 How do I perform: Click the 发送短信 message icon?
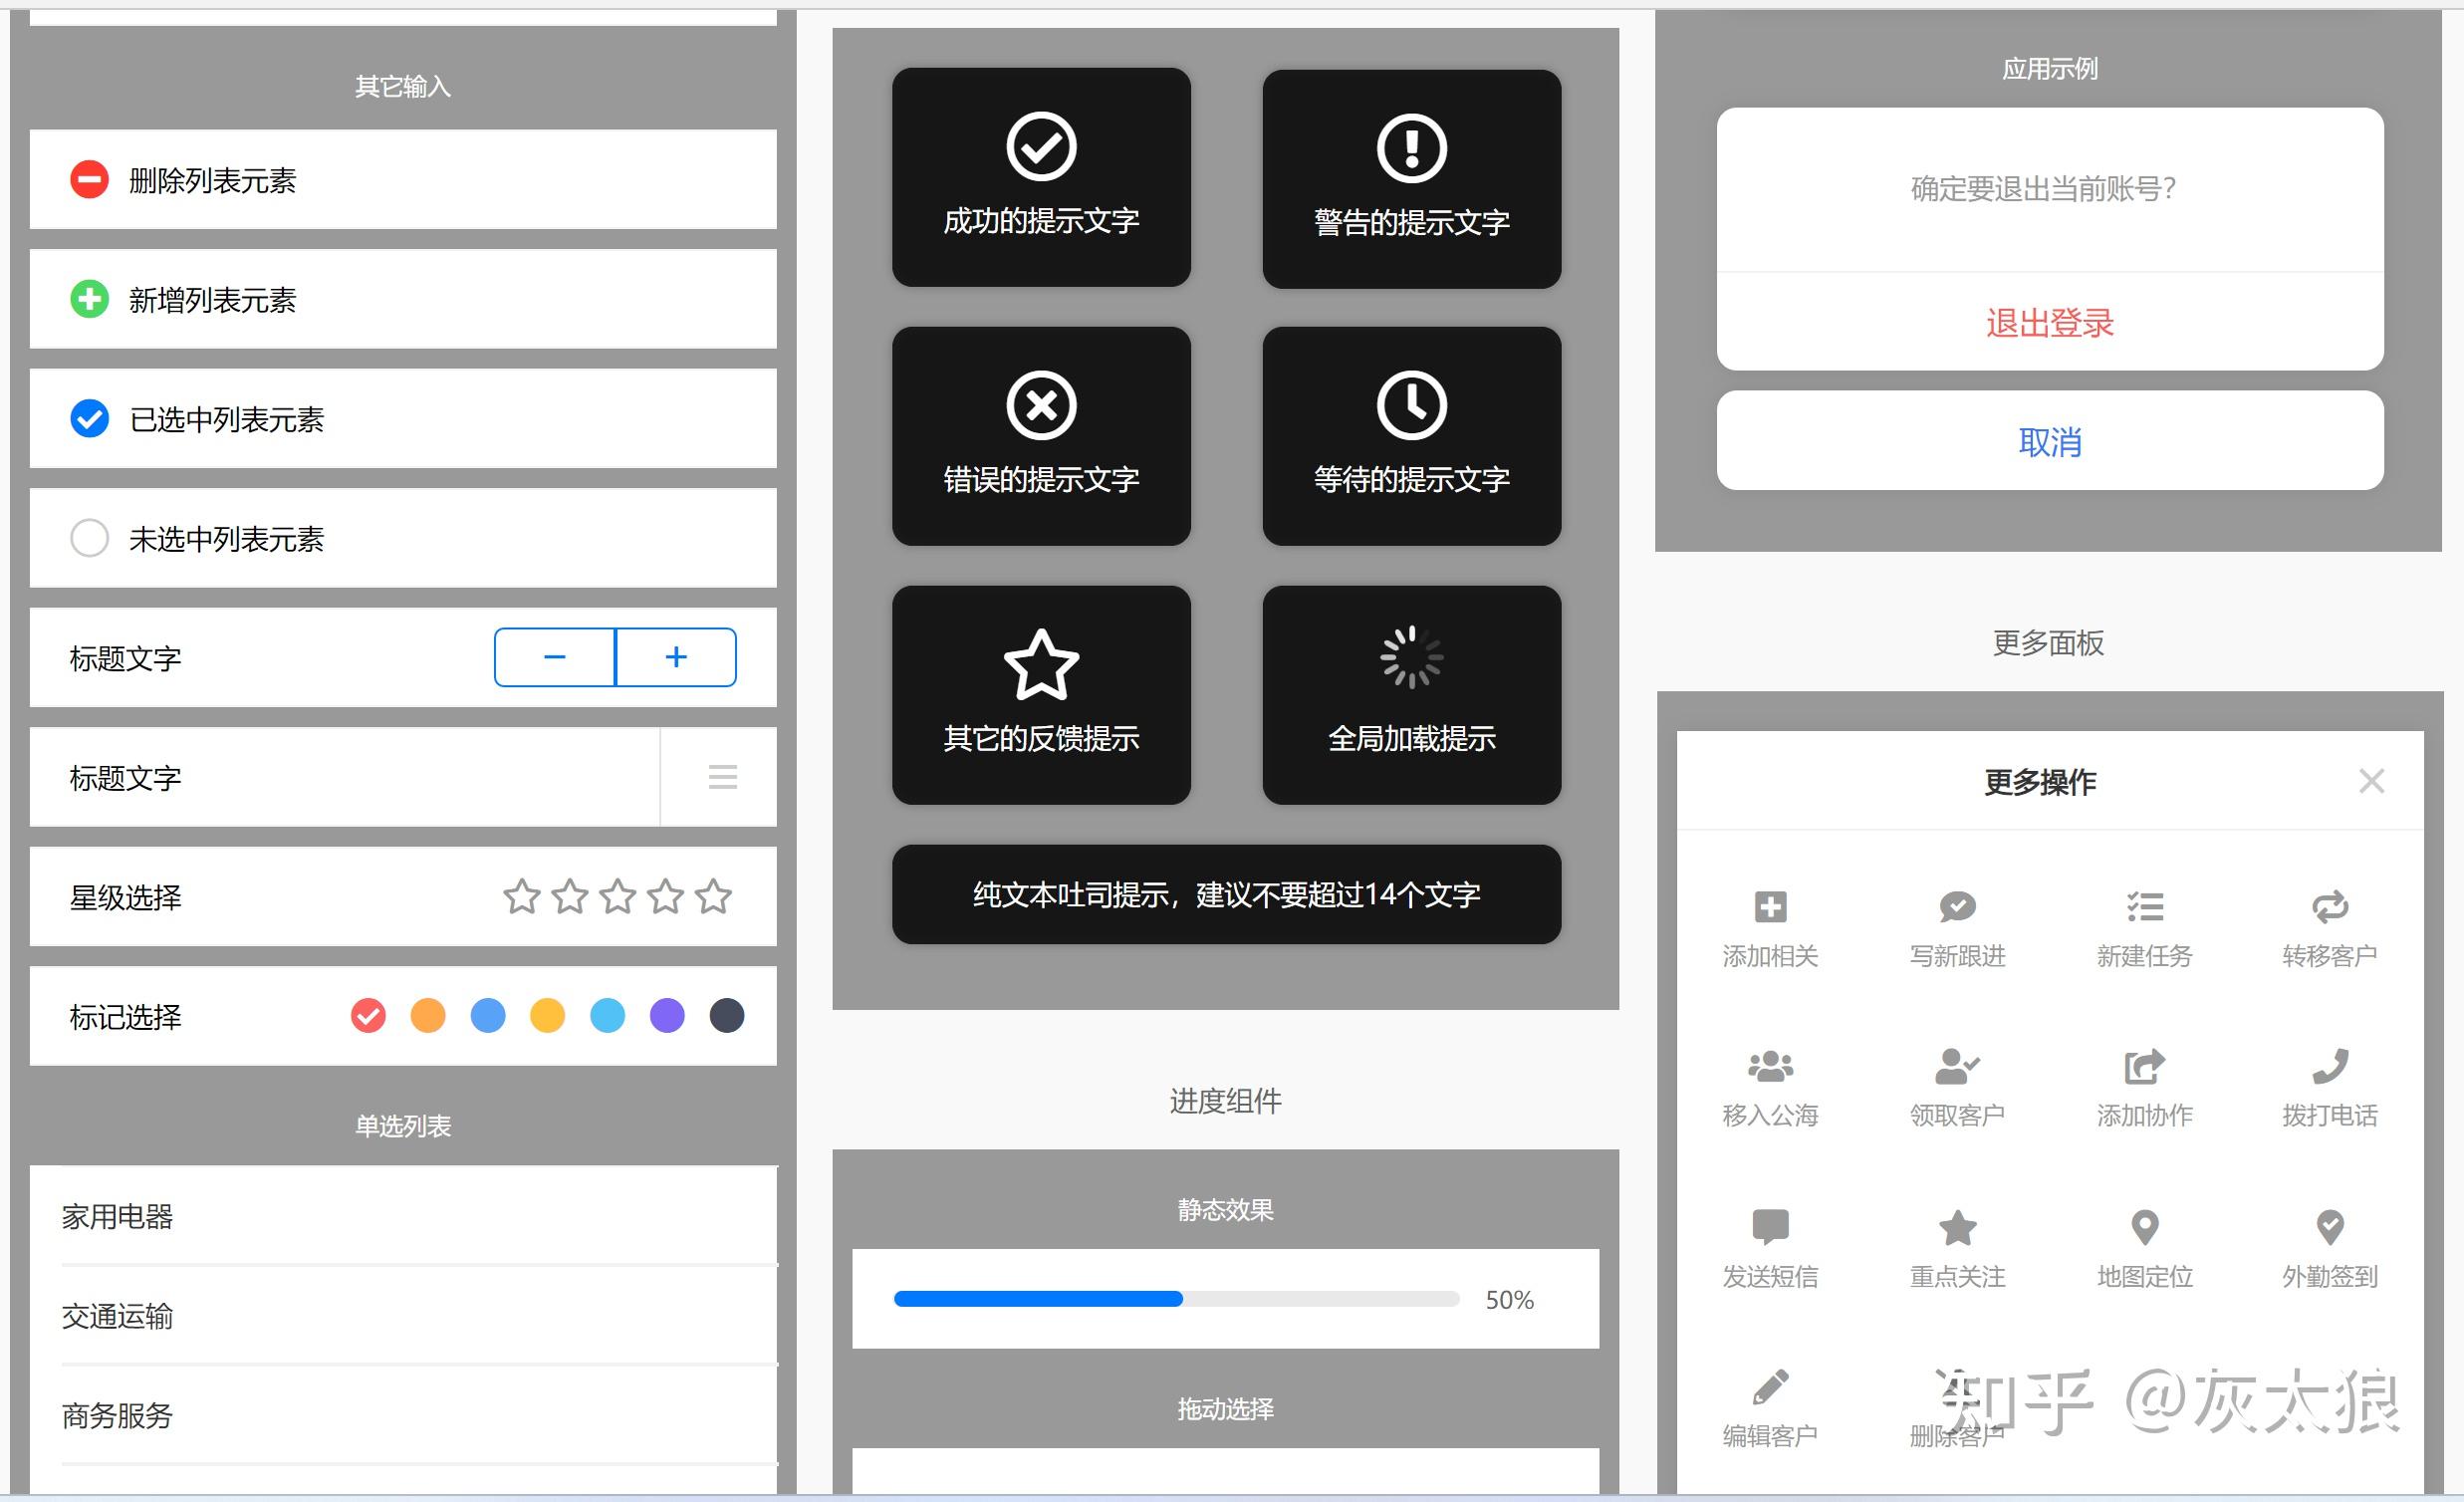coord(1770,1226)
